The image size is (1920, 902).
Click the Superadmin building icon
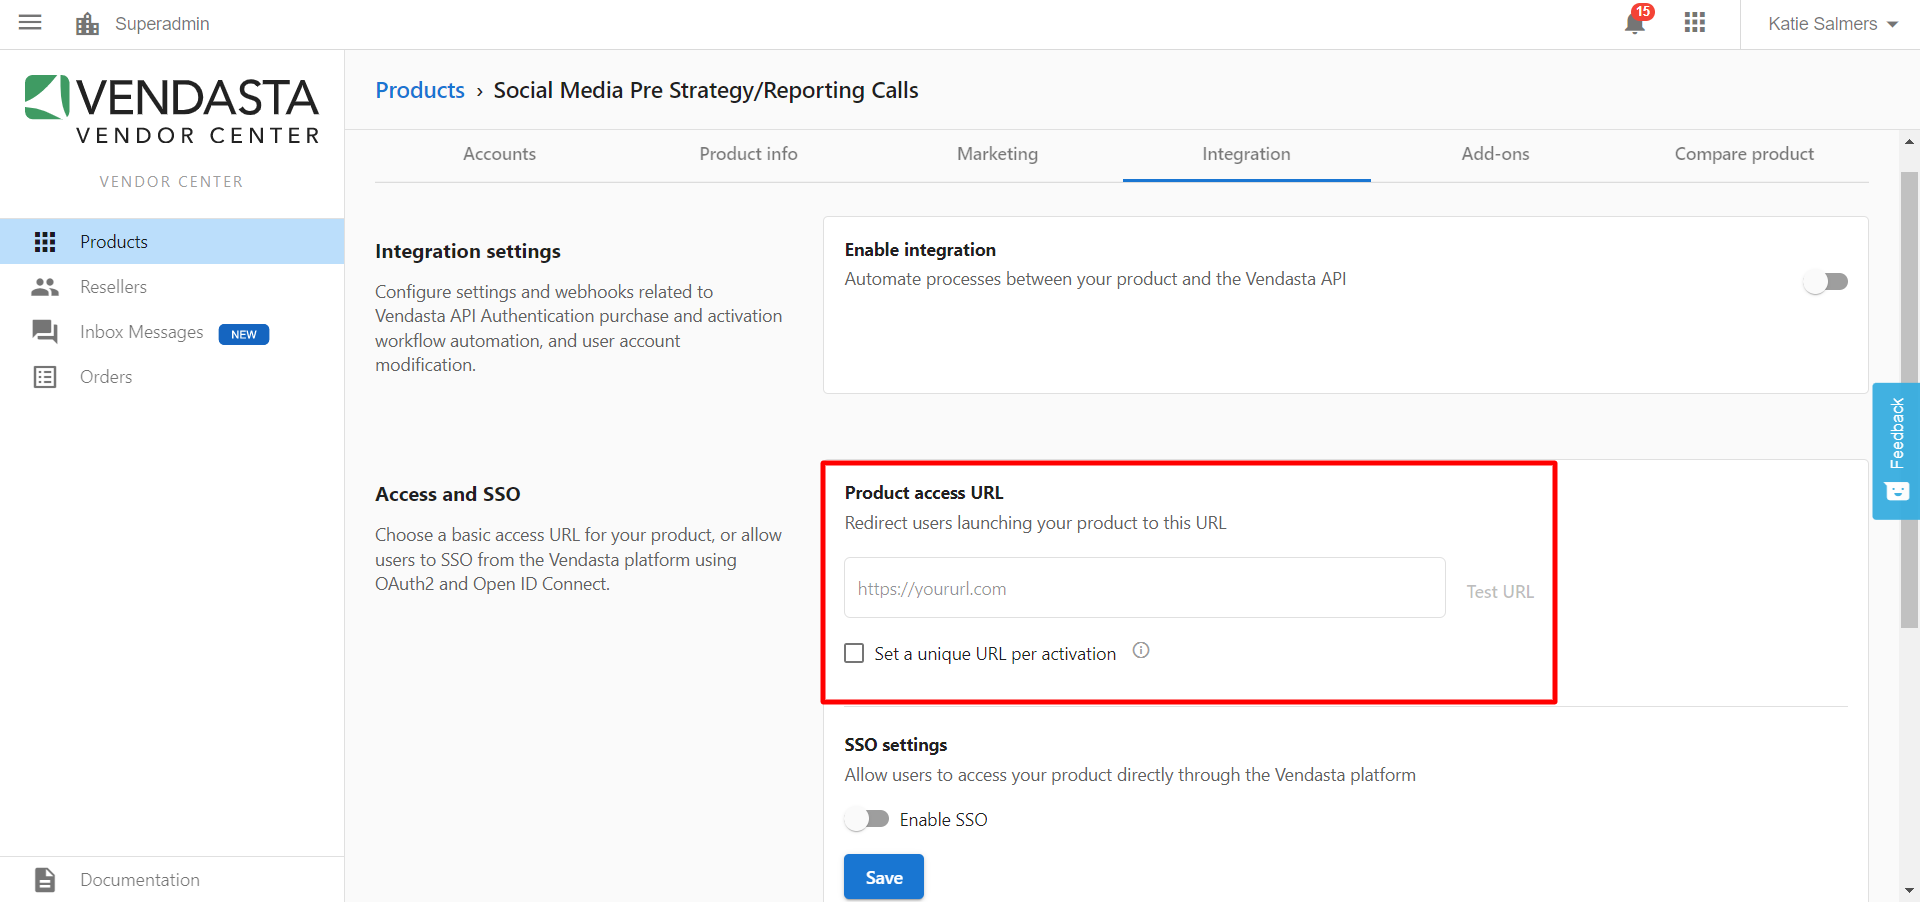88,23
